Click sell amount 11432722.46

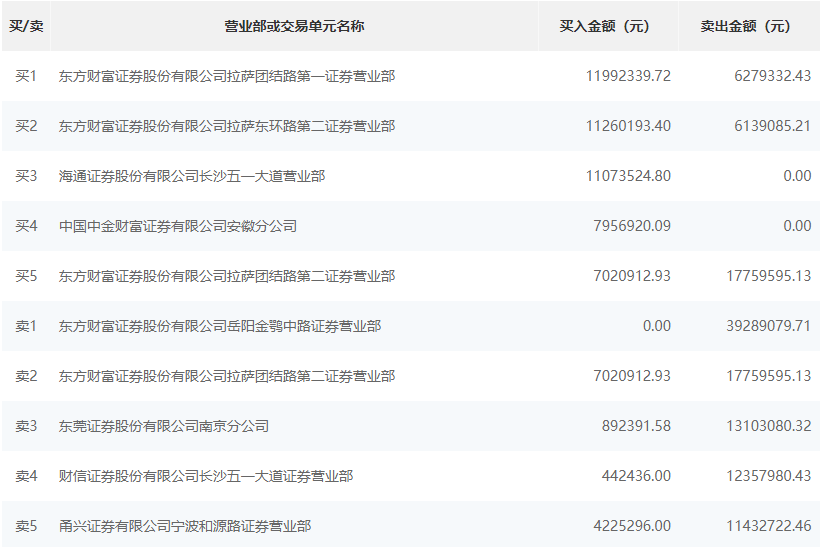[769, 526]
